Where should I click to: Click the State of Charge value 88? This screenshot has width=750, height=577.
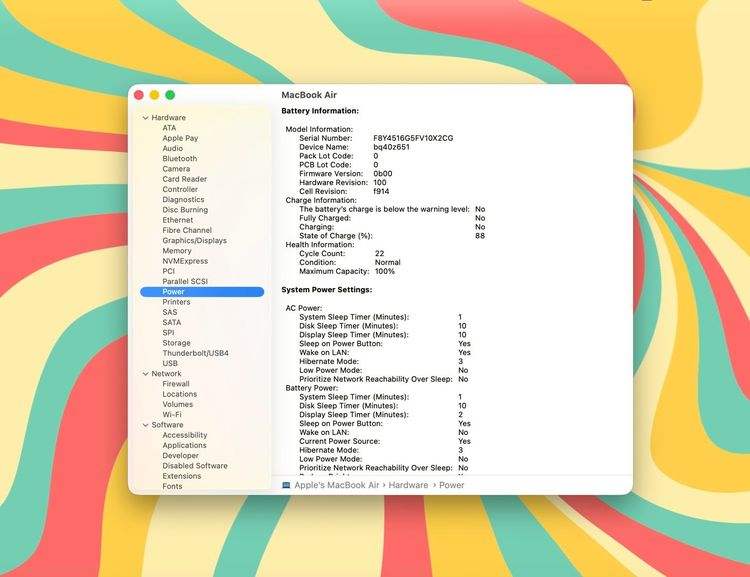(x=480, y=236)
